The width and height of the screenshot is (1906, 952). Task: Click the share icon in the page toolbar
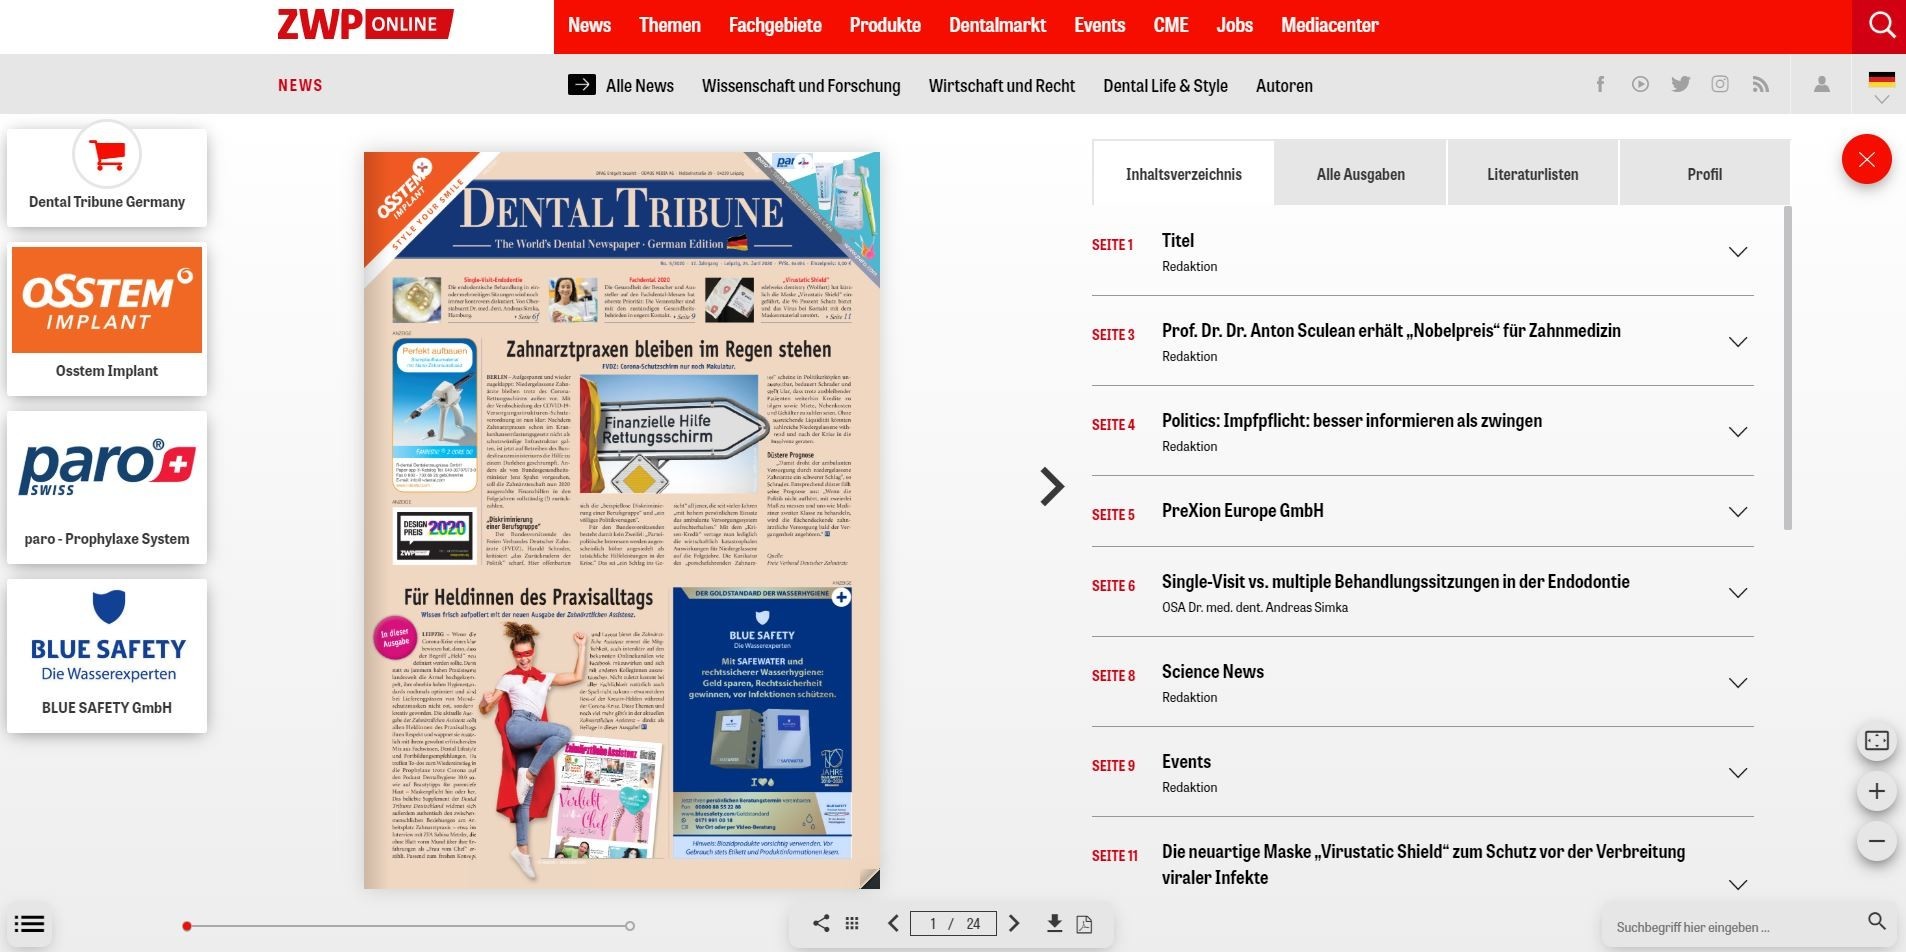pos(821,923)
